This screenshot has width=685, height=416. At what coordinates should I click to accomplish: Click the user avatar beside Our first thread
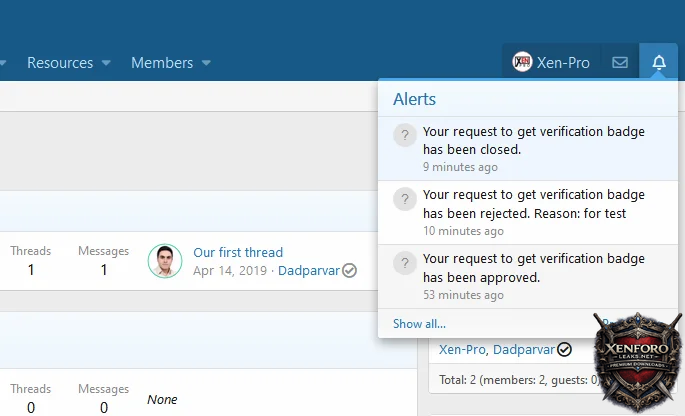pyautogui.click(x=165, y=261)
